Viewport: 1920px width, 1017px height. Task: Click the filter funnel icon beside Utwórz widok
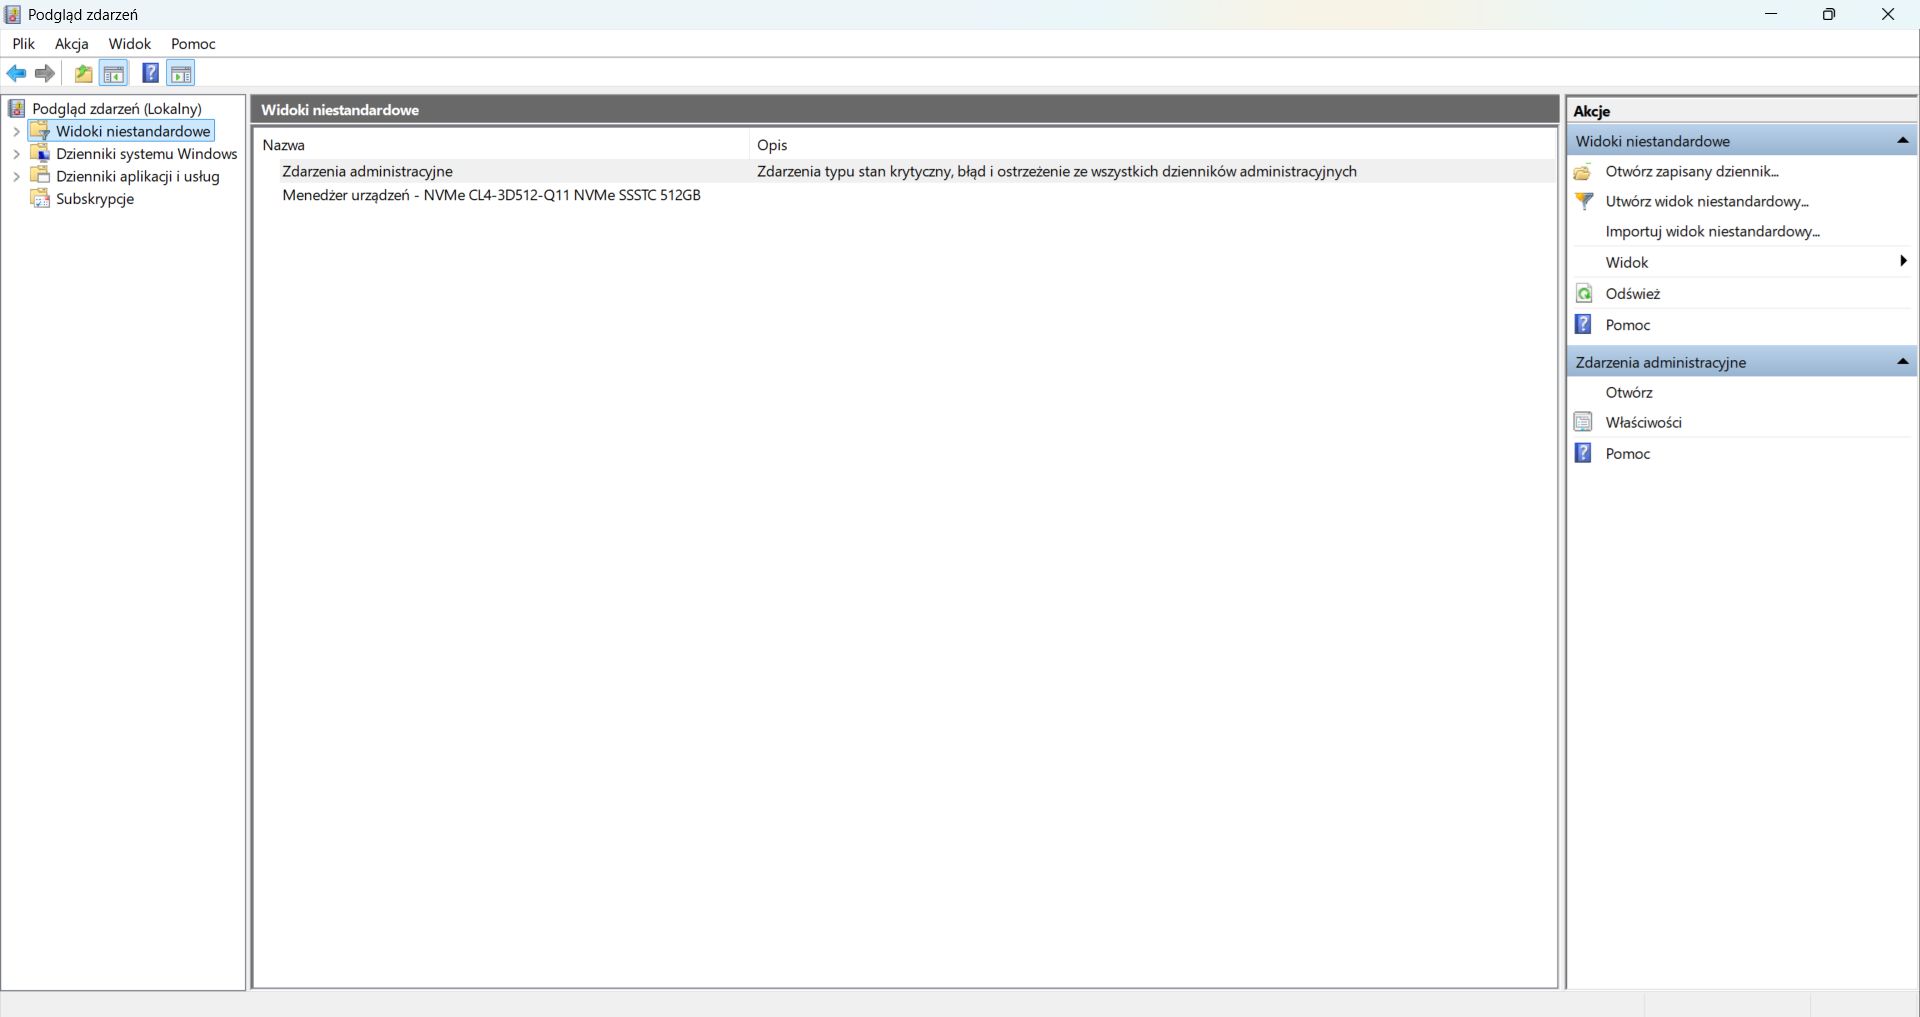point(1584,201)
